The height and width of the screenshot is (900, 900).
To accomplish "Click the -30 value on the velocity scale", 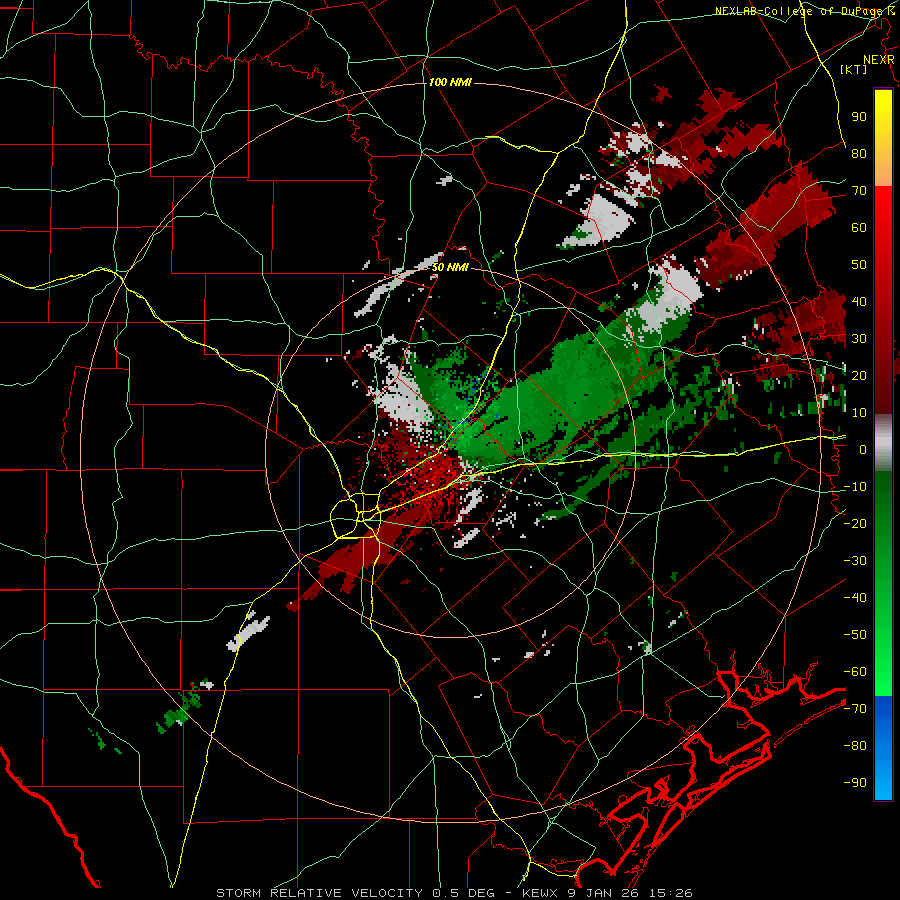I will pyautogui.click(x=855, y=561).
